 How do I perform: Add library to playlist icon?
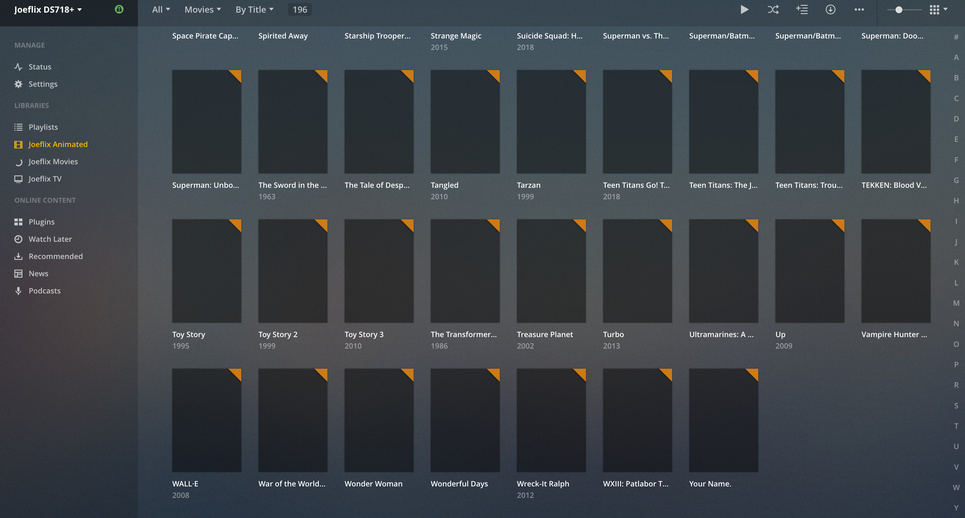(801, 9)
